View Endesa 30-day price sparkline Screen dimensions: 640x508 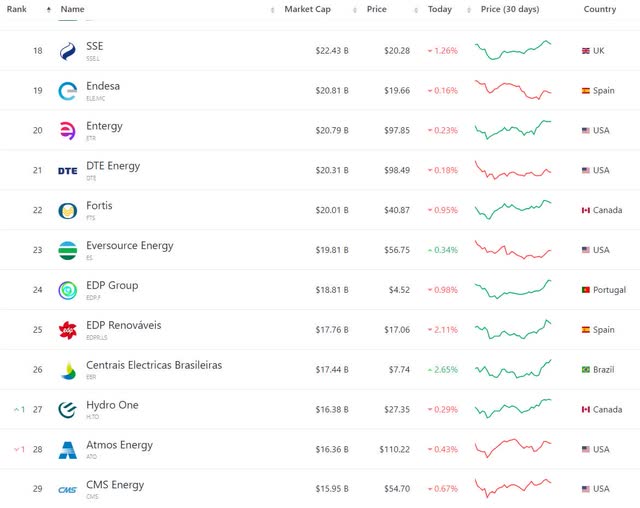513,90
